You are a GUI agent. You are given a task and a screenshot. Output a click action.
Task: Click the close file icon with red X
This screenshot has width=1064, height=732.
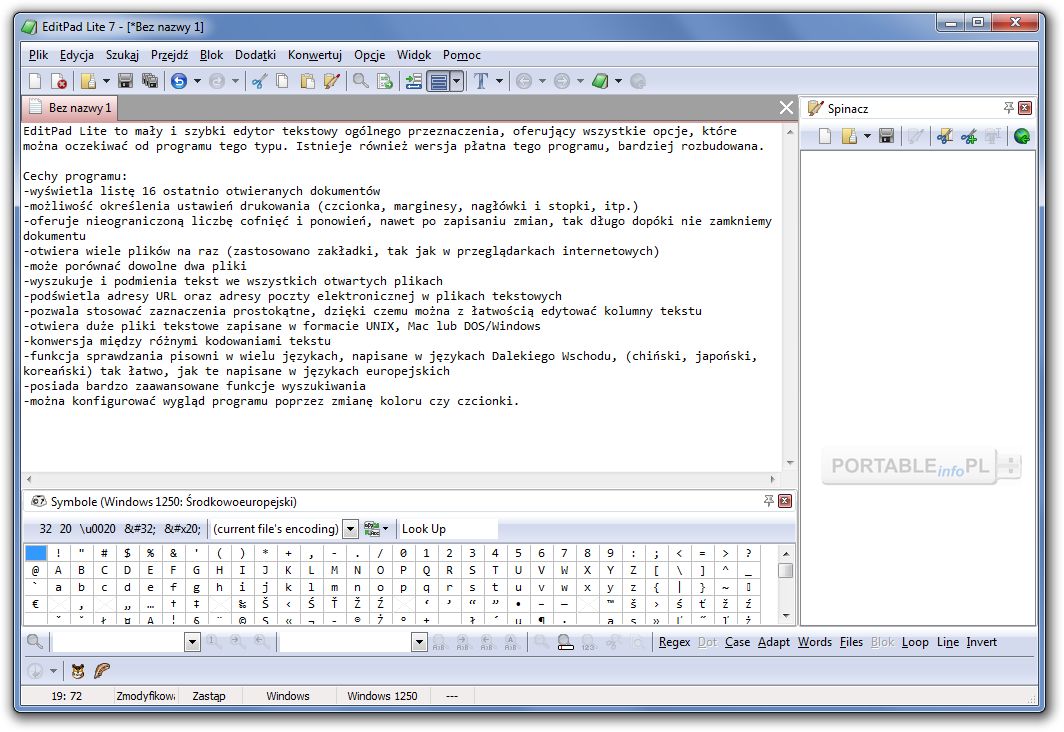(59, 81)
